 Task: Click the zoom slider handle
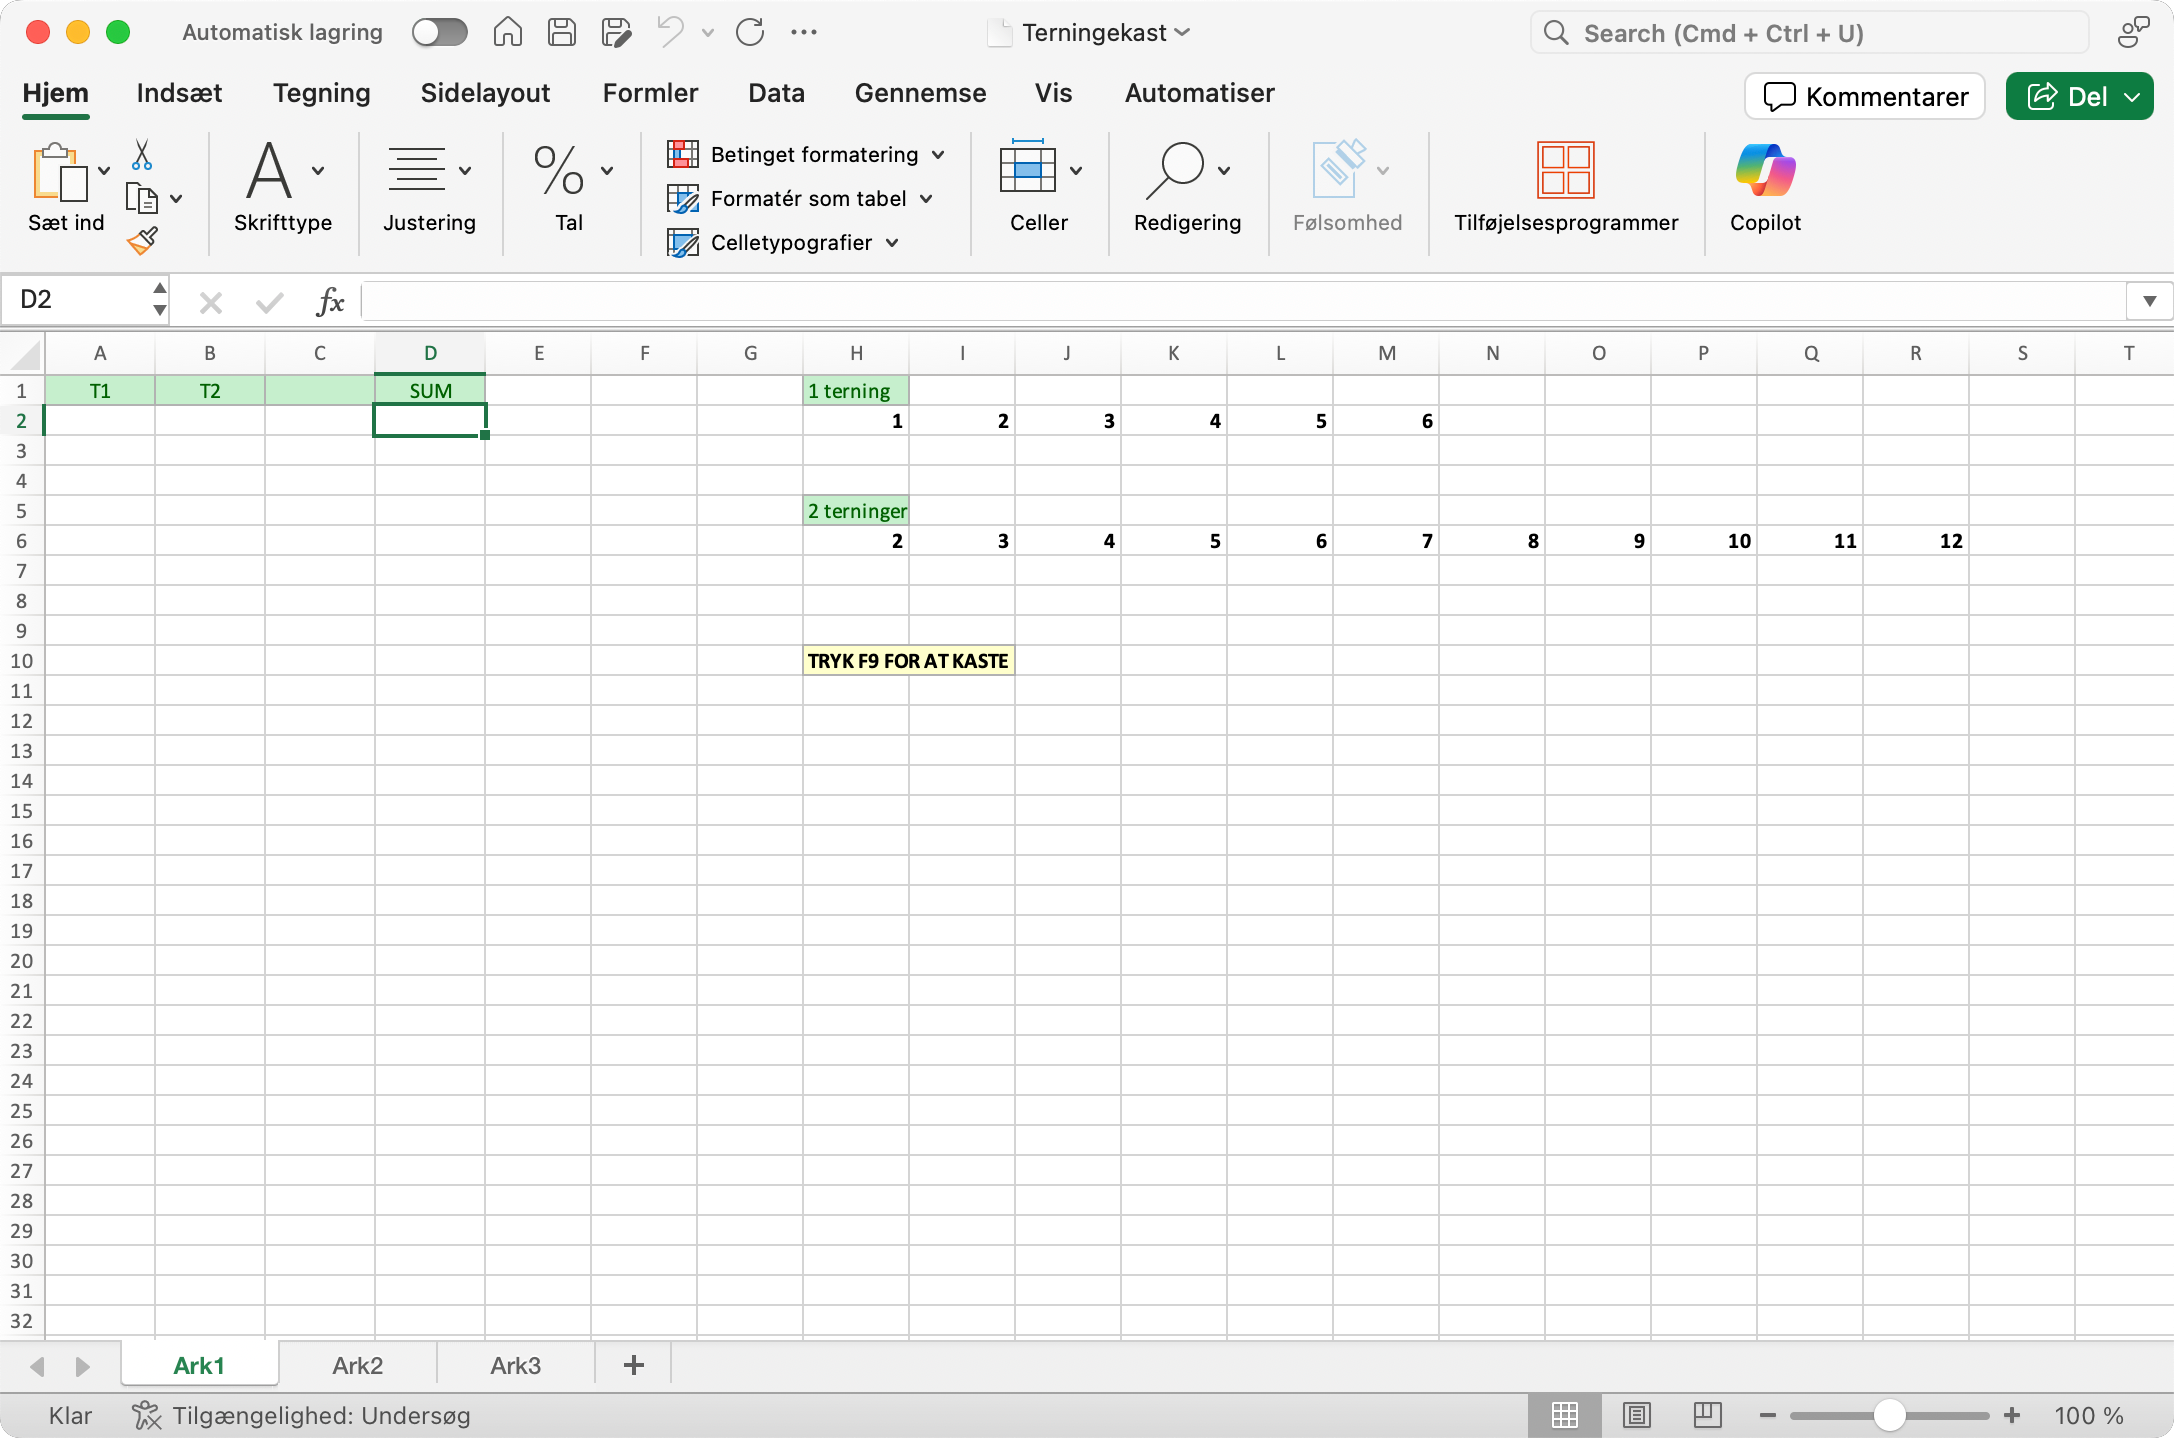pos(1889,1415)
